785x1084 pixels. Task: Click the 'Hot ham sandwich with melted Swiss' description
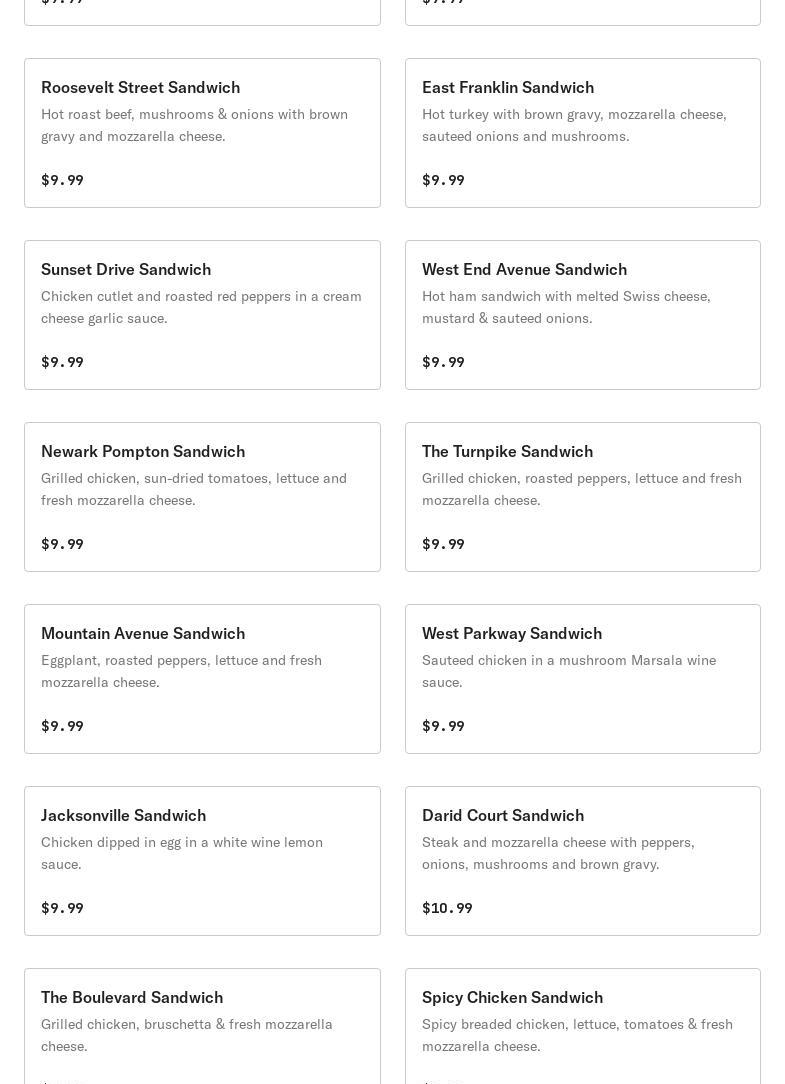pos(566,307)
